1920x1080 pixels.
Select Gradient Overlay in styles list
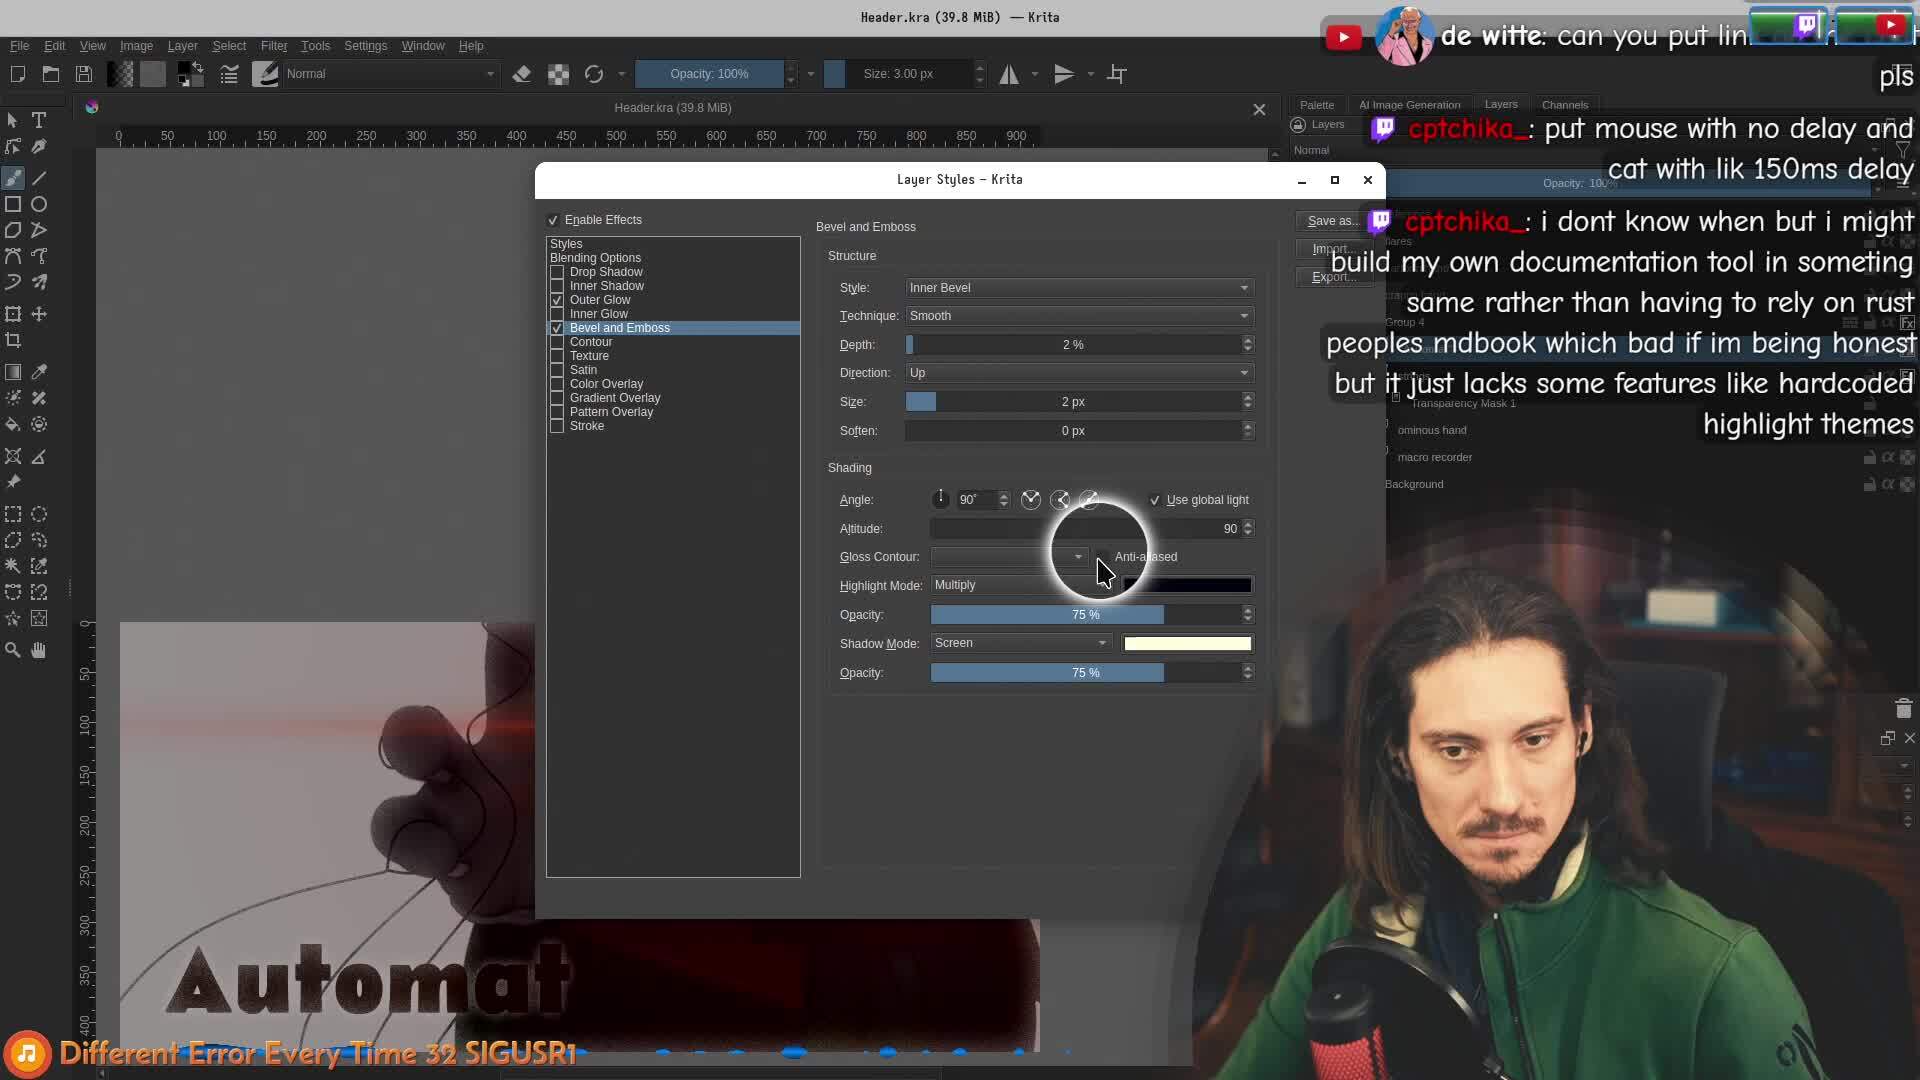coord(614,398)
